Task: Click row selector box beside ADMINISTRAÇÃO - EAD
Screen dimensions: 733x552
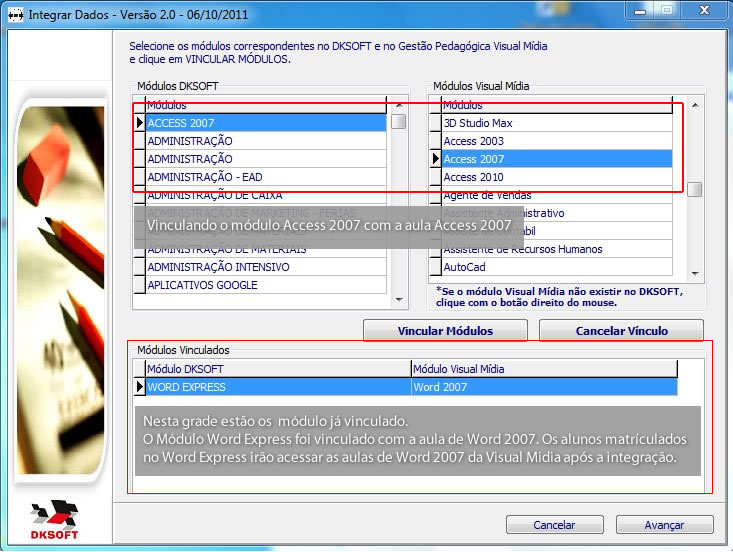Action: (140, 177)
